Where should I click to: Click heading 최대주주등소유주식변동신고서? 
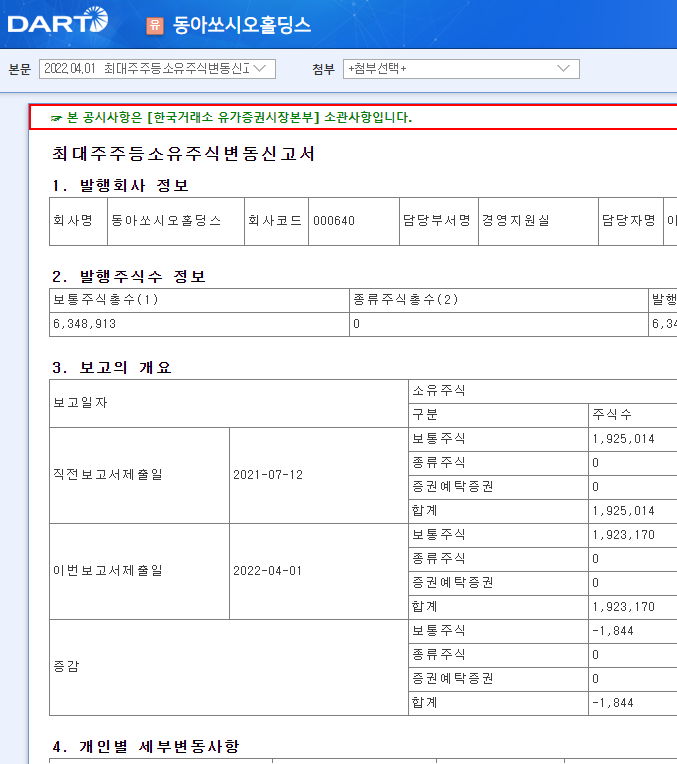pyautogui.click(x=184, y=154)
